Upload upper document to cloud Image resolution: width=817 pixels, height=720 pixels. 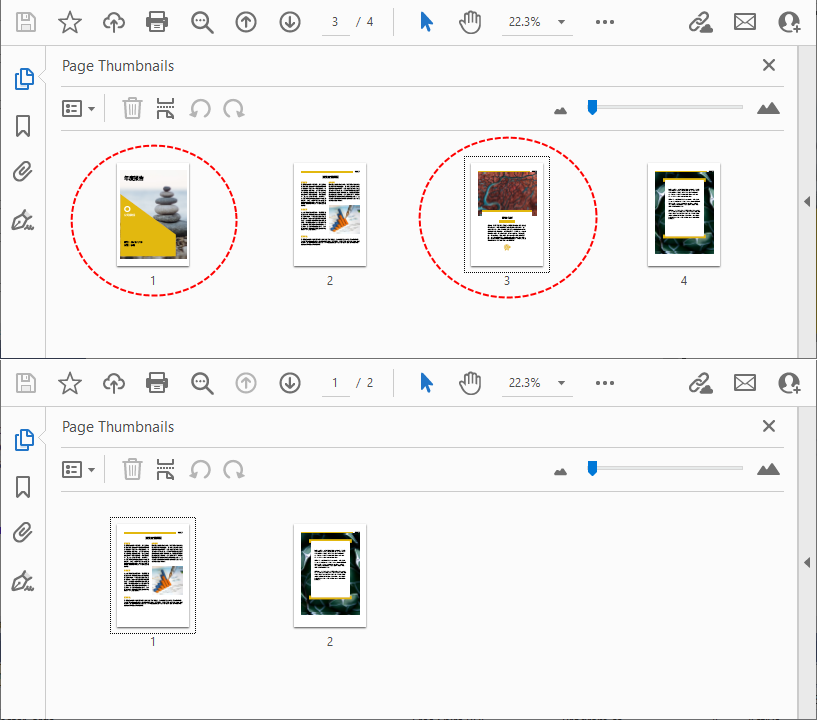click(114, 22)
